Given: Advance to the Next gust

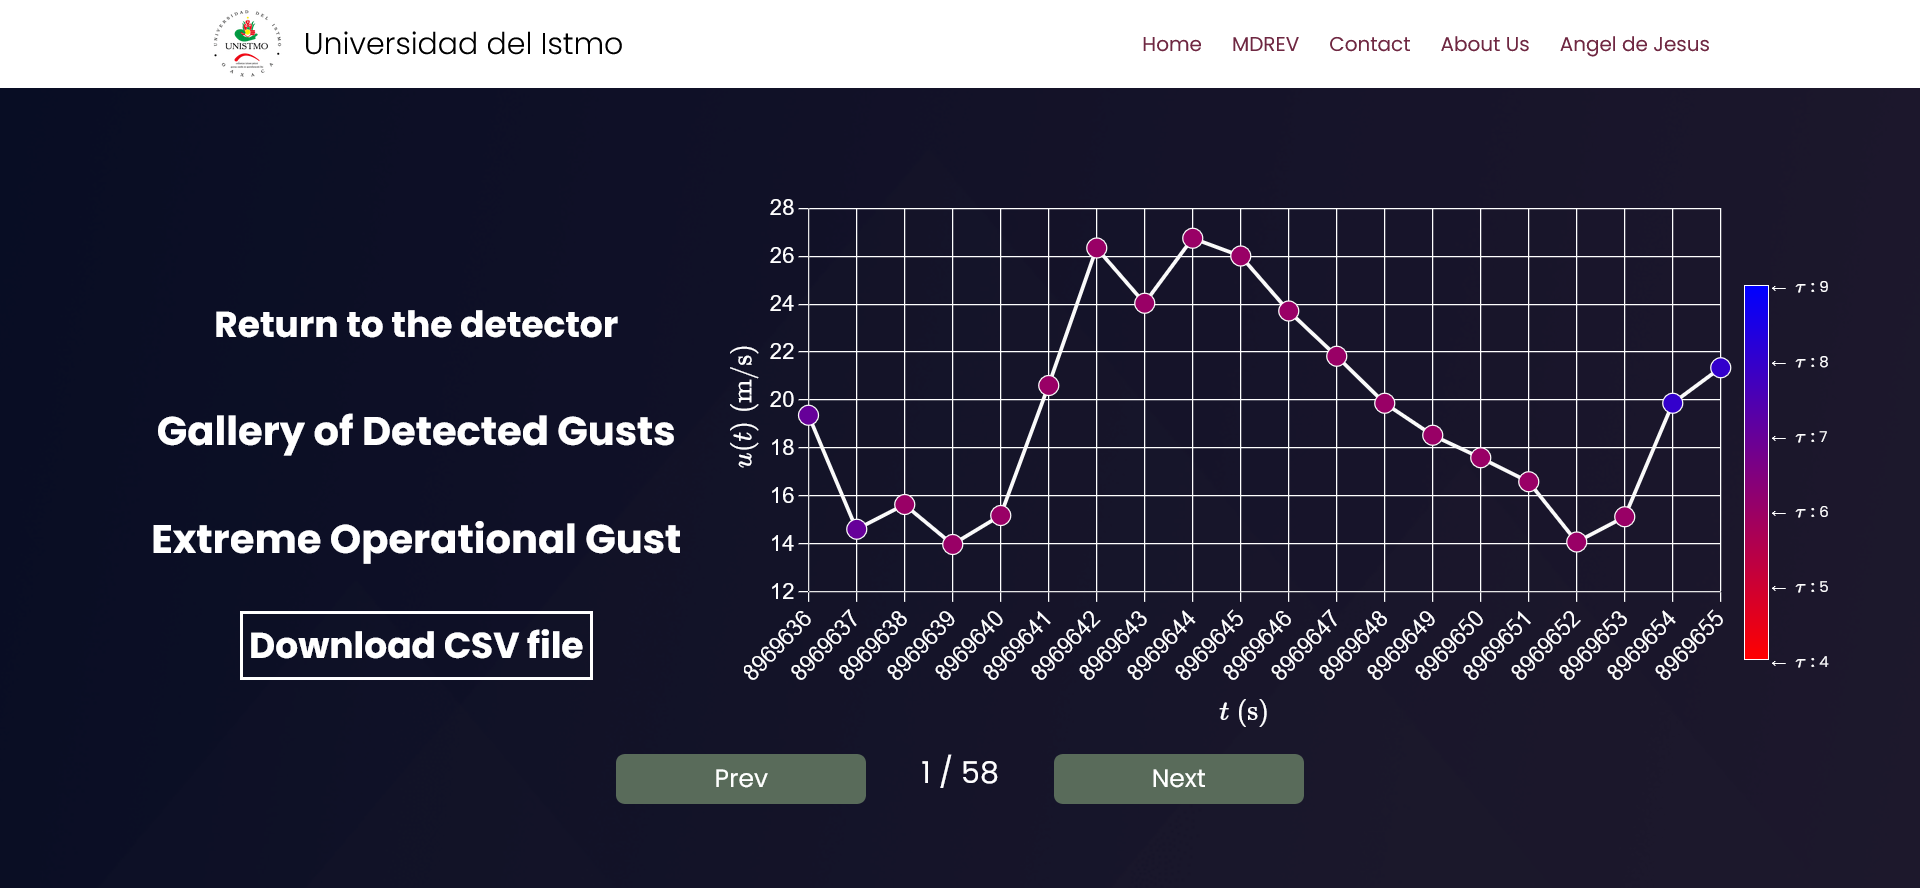Looking at the screenshot, I should [1178, 779].
